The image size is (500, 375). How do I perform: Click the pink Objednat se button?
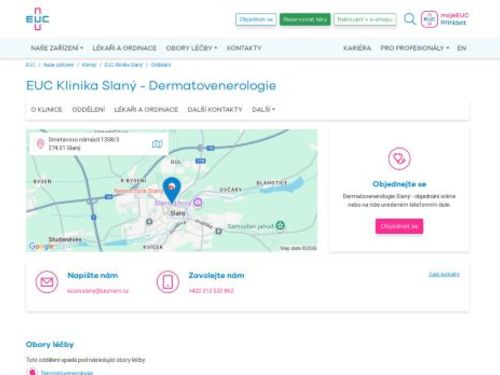(399, 226)
